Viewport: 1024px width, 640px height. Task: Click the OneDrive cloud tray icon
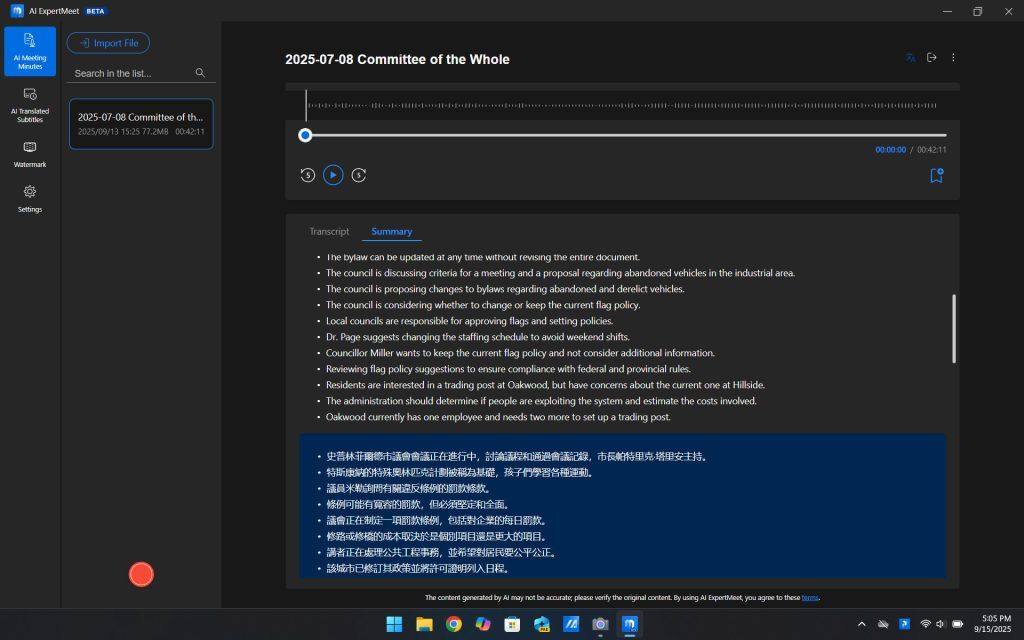tap(883, 624)
